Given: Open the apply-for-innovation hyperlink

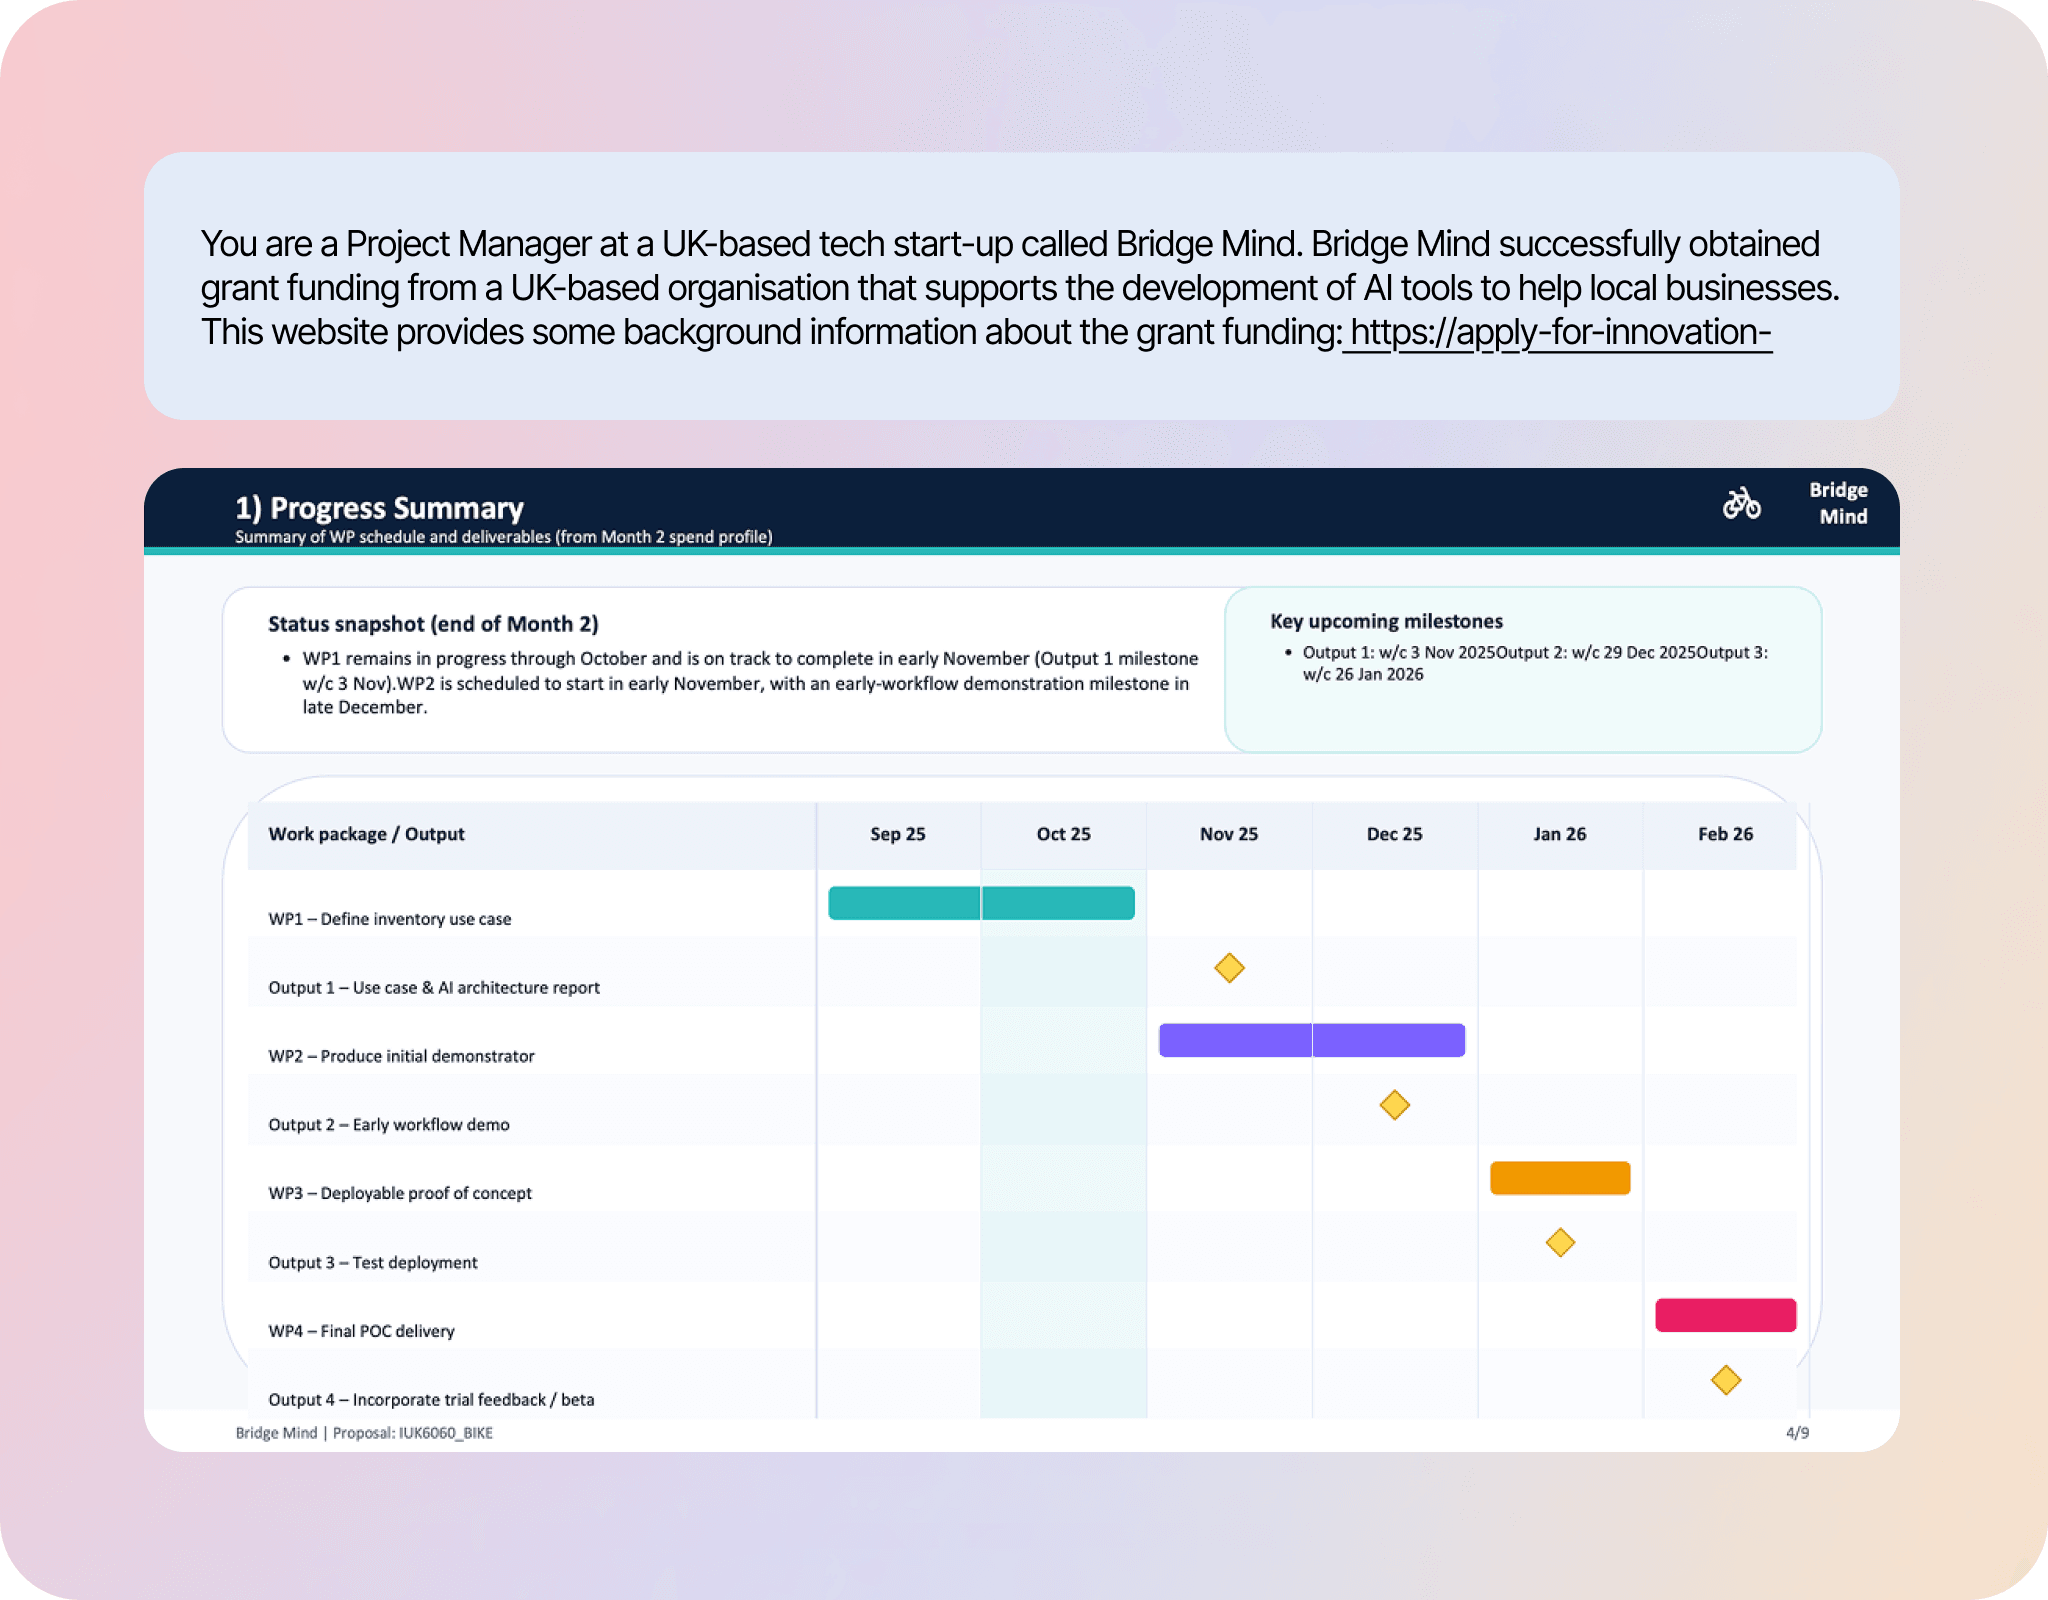Looking at the screenshot, I should click(1558, 332).
